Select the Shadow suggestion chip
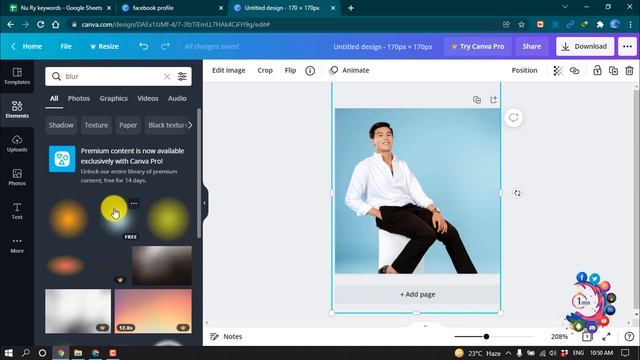Image resolution: width=640 pixels, height=360 pixels. (61, 125)
